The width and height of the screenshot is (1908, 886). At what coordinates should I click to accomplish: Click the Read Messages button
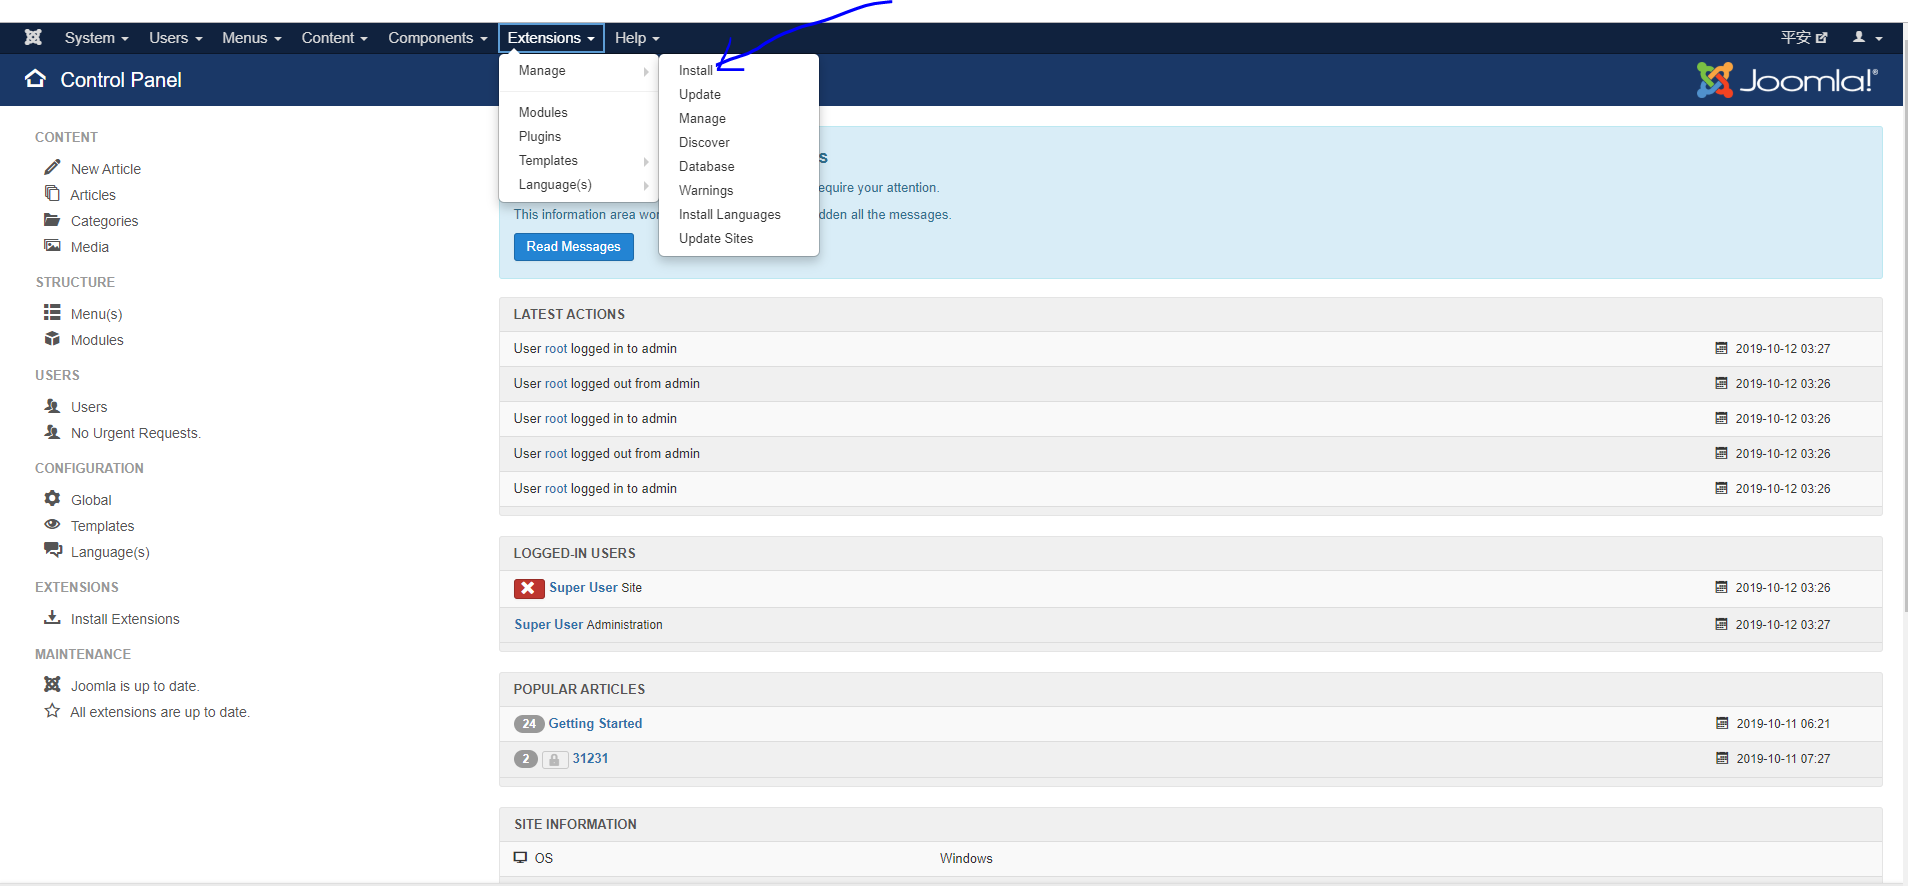574,247
